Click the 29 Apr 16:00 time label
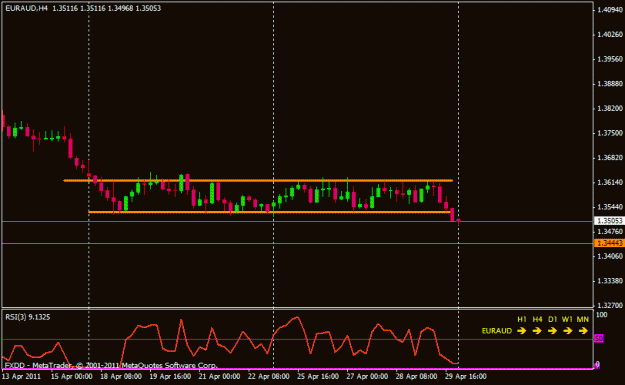625x385 pixels. tap(466, 376)
